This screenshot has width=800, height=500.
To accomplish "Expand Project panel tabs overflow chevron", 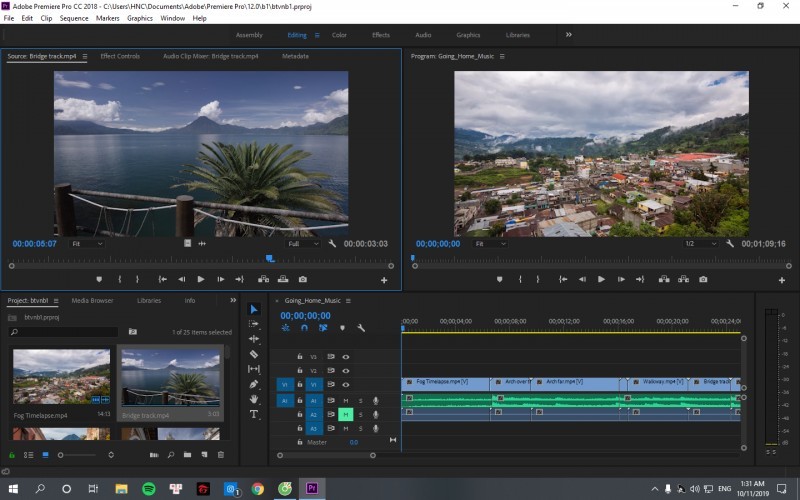I will tap(233, 300).
